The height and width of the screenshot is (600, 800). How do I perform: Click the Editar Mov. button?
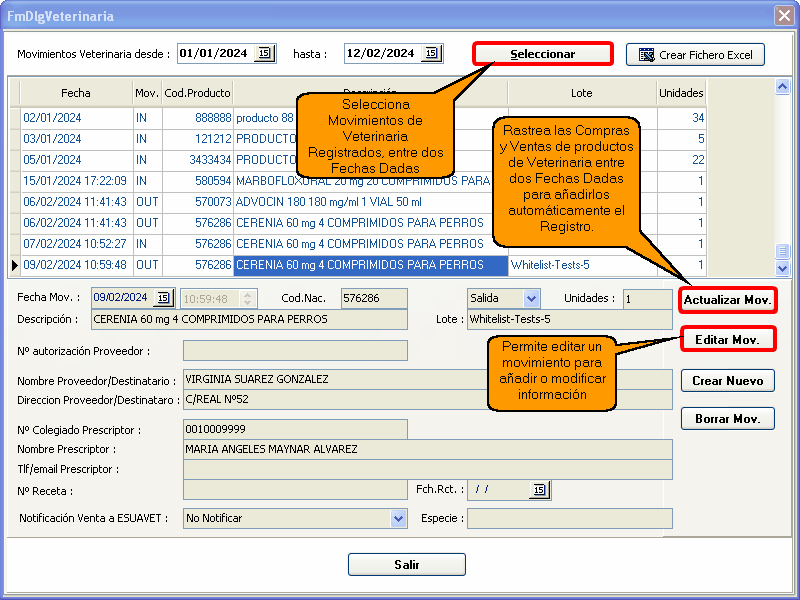[727, 340]
